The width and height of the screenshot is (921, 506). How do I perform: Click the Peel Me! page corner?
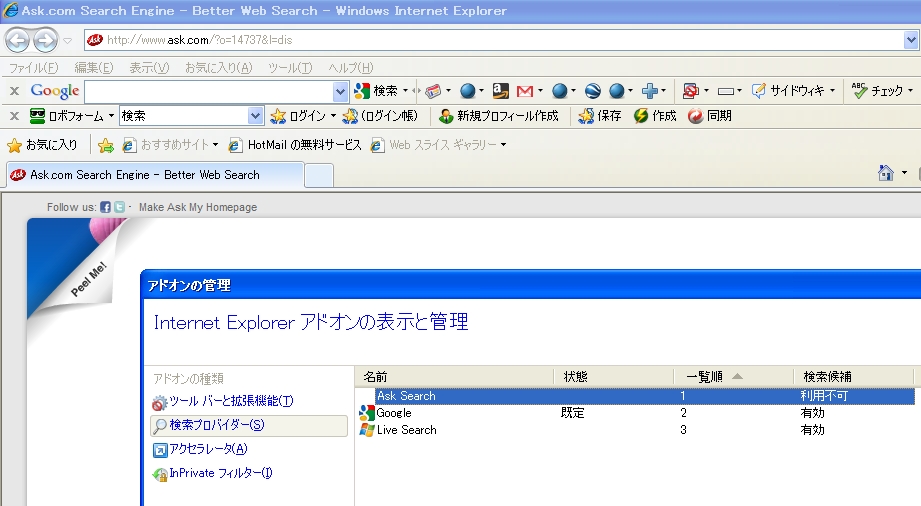point(76,267)
